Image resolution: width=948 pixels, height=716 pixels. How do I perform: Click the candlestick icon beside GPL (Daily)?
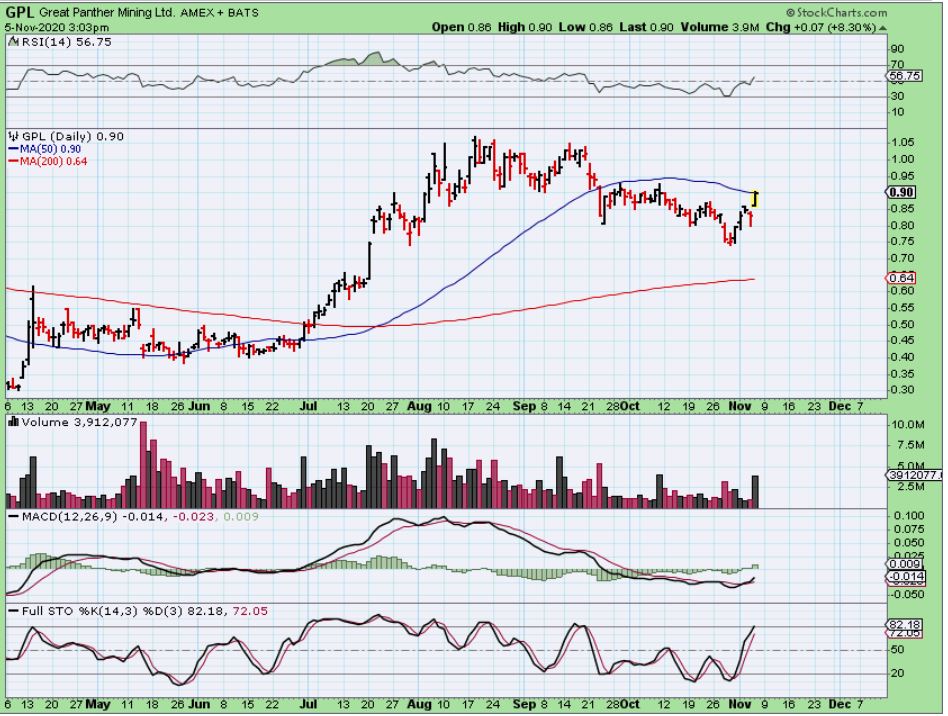coord(14,137)
